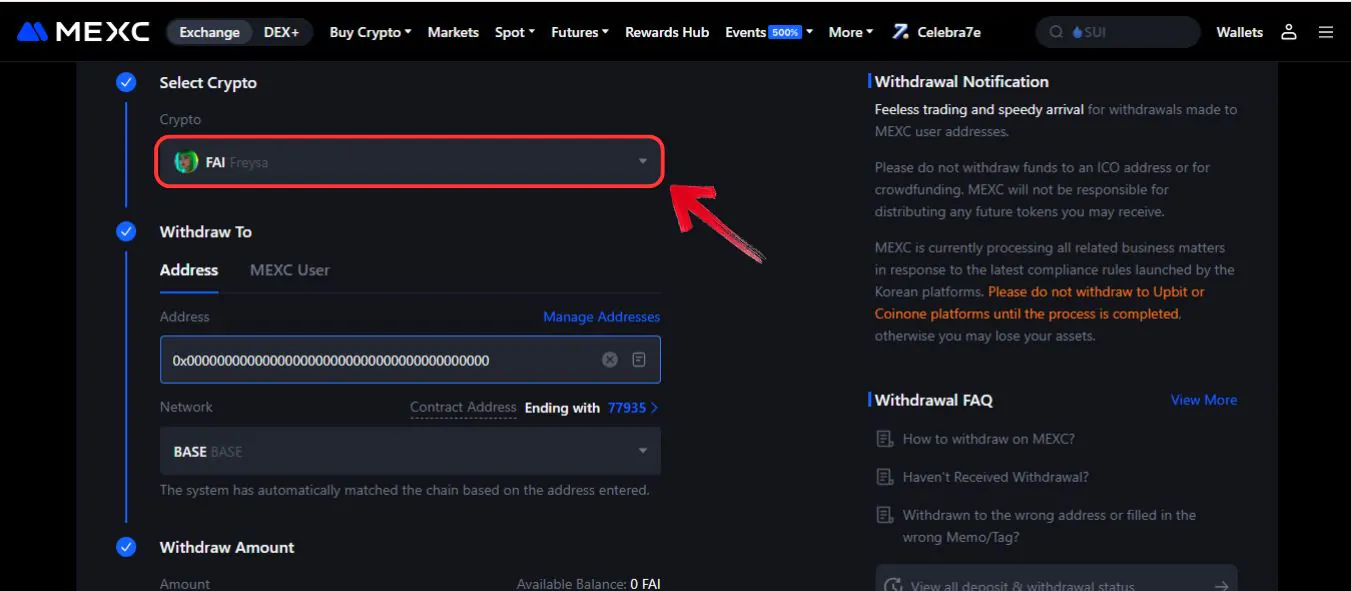Click the Withdraw Amount step heading

(227, 548)
